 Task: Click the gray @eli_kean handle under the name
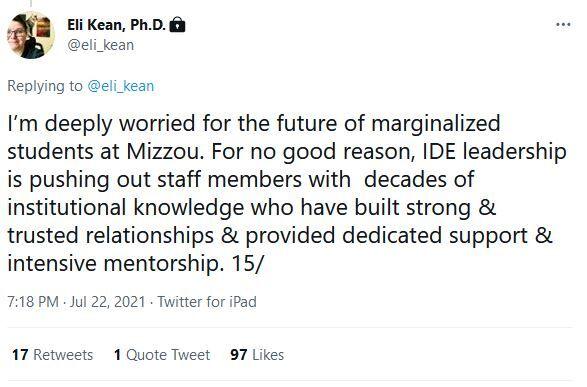(x=100, y=45)
